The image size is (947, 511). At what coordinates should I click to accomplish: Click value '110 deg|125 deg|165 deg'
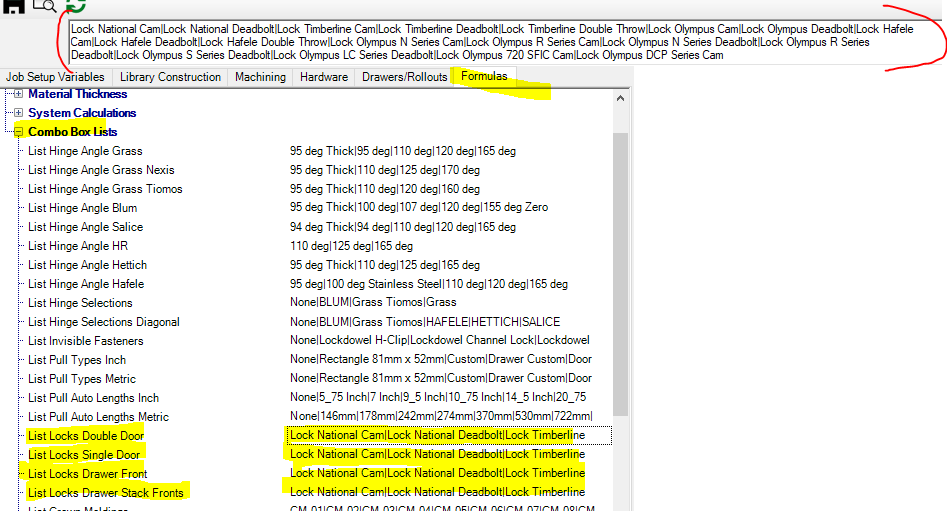click(352, 246)
